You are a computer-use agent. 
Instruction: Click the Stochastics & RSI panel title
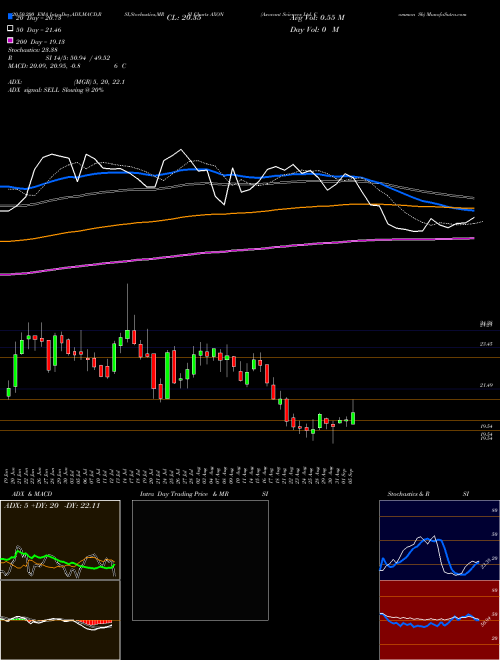coord(428,494)
